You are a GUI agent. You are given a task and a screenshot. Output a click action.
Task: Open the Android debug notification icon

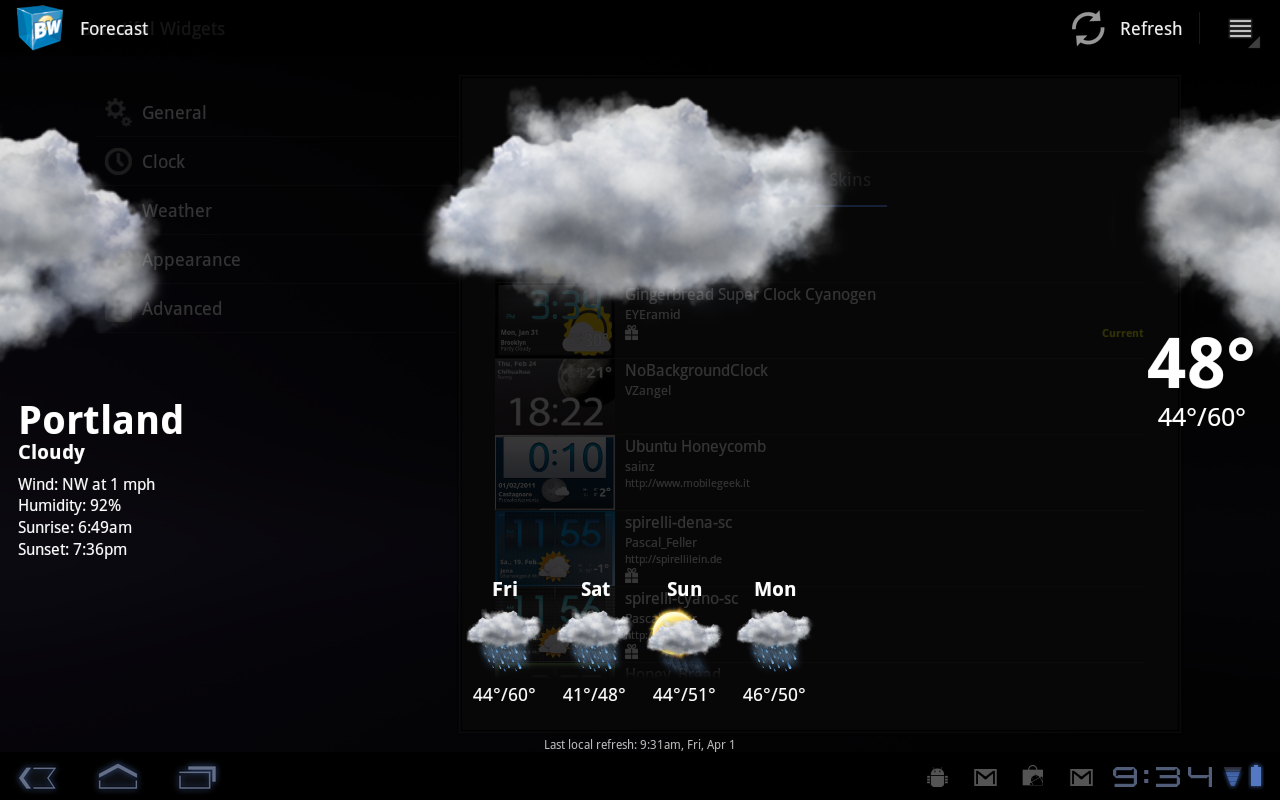937,777
